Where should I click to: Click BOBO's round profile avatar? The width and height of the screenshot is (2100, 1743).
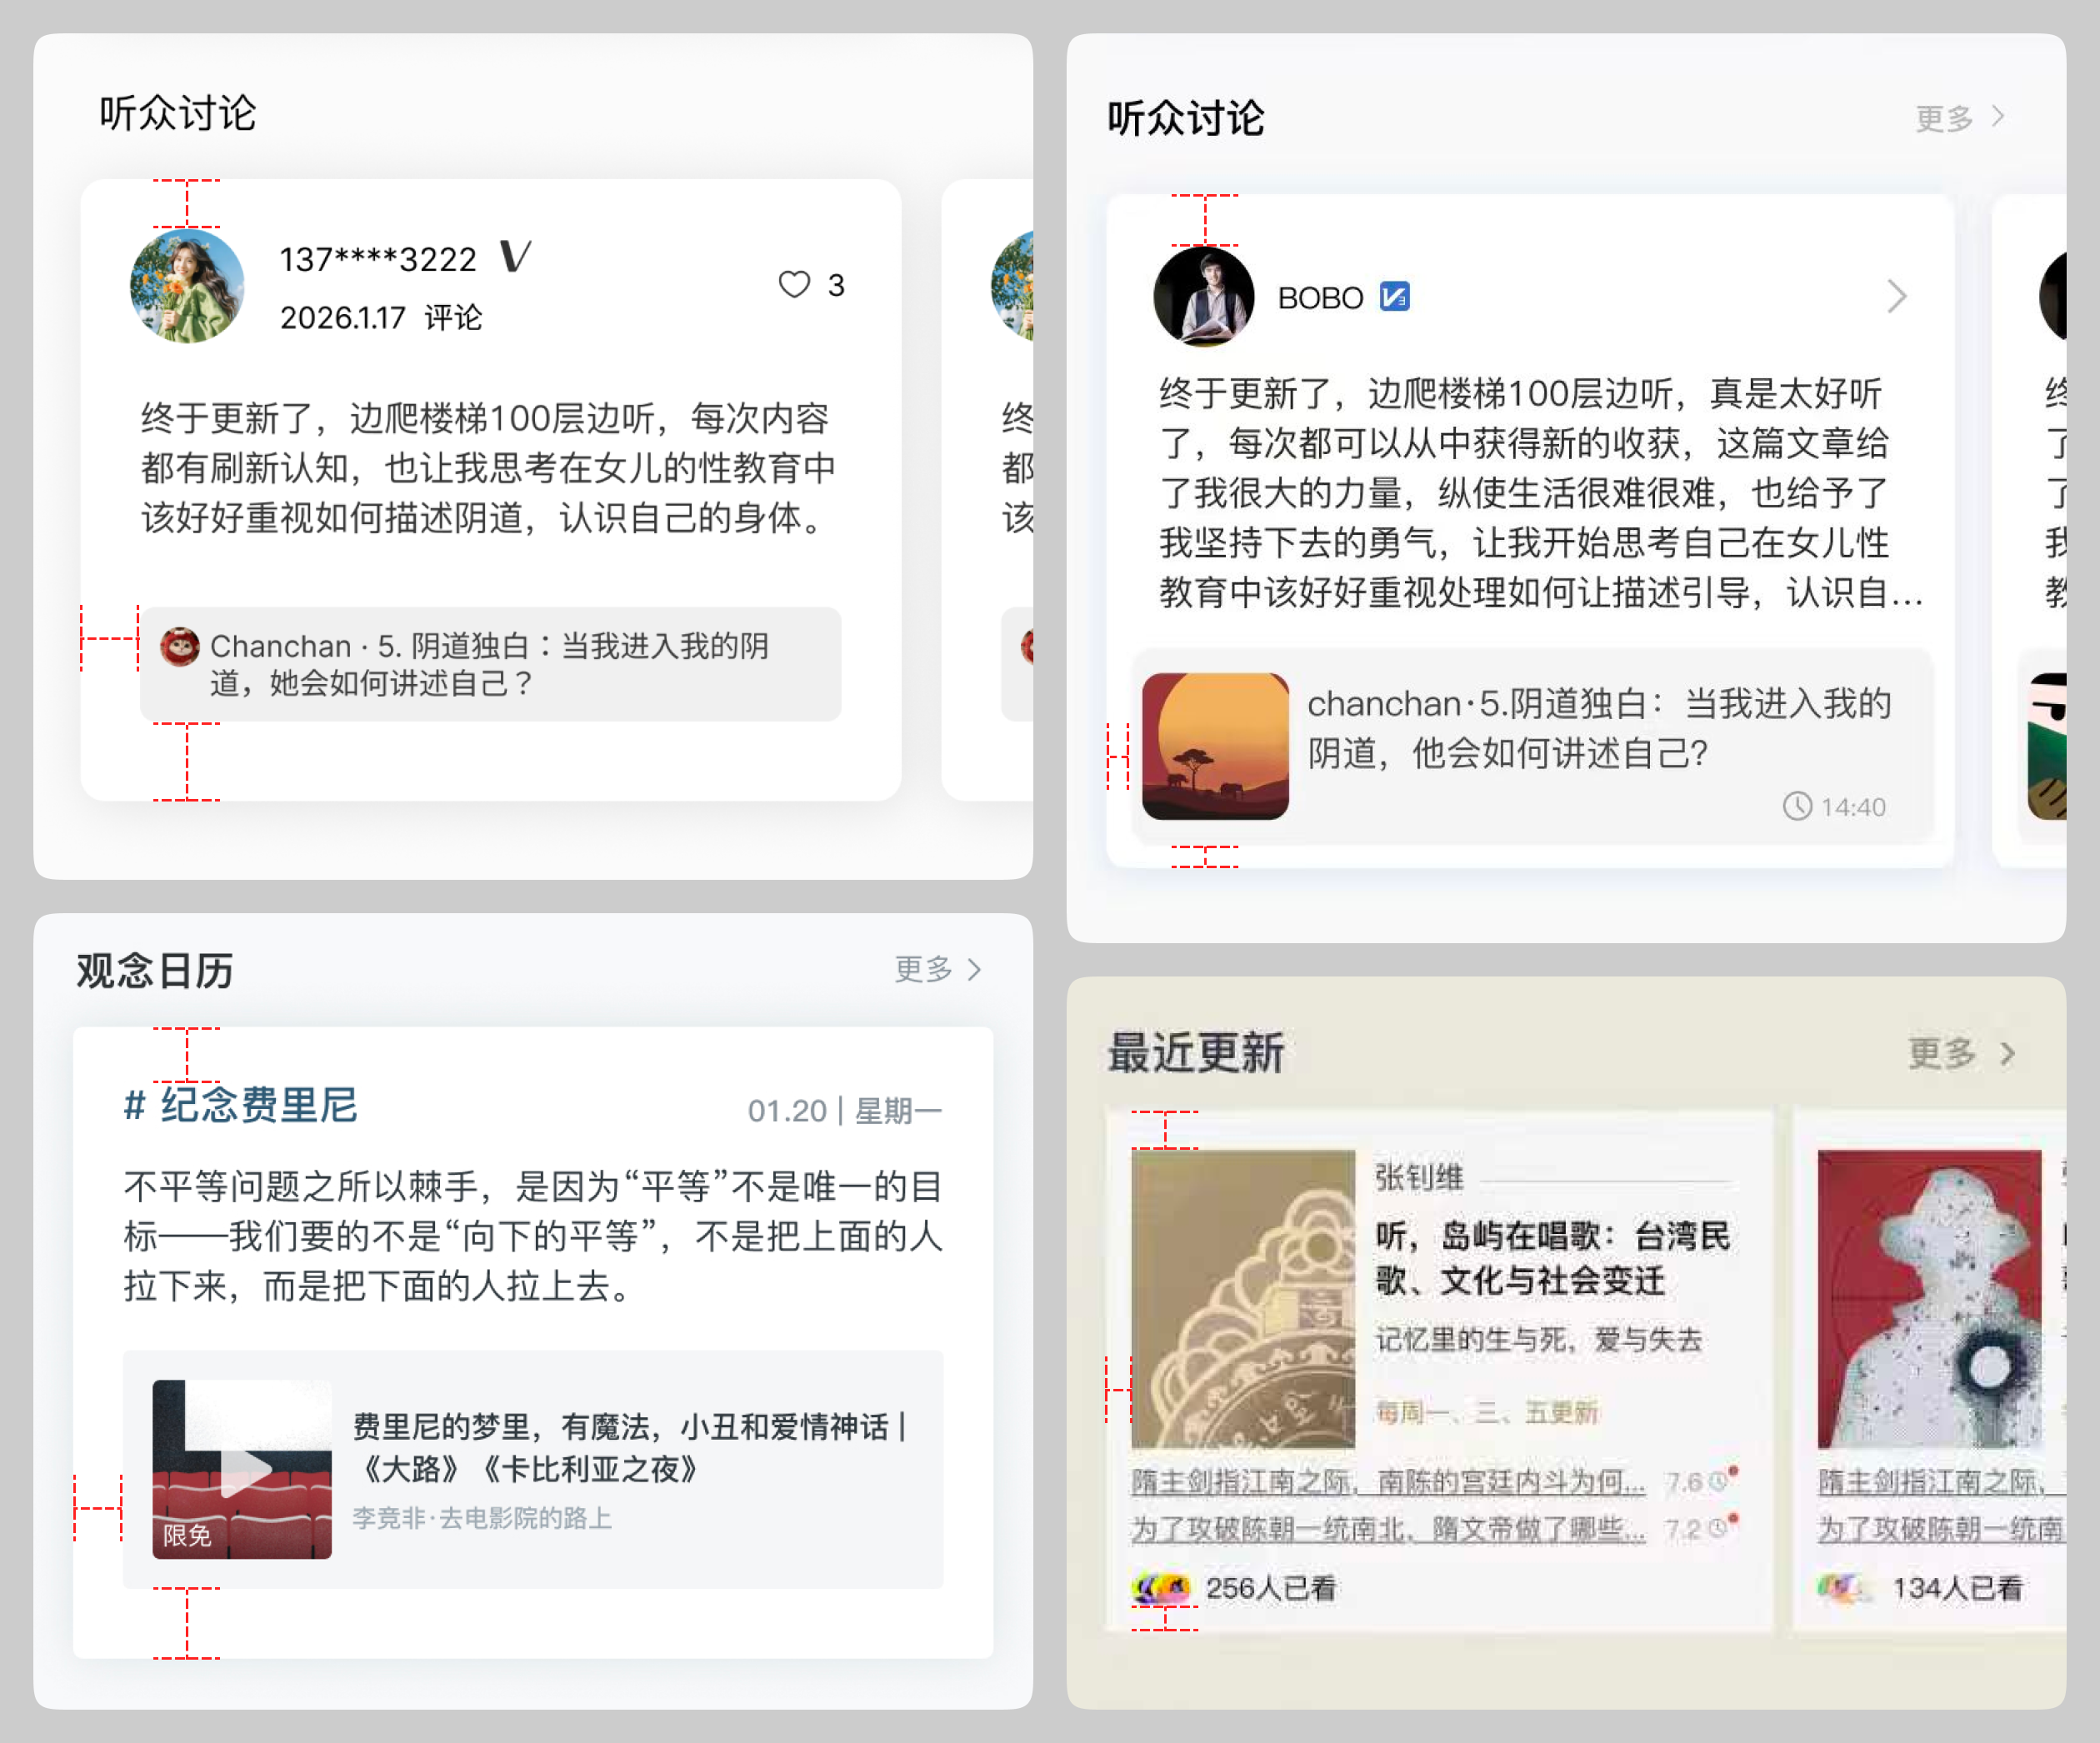point(1203,297)
